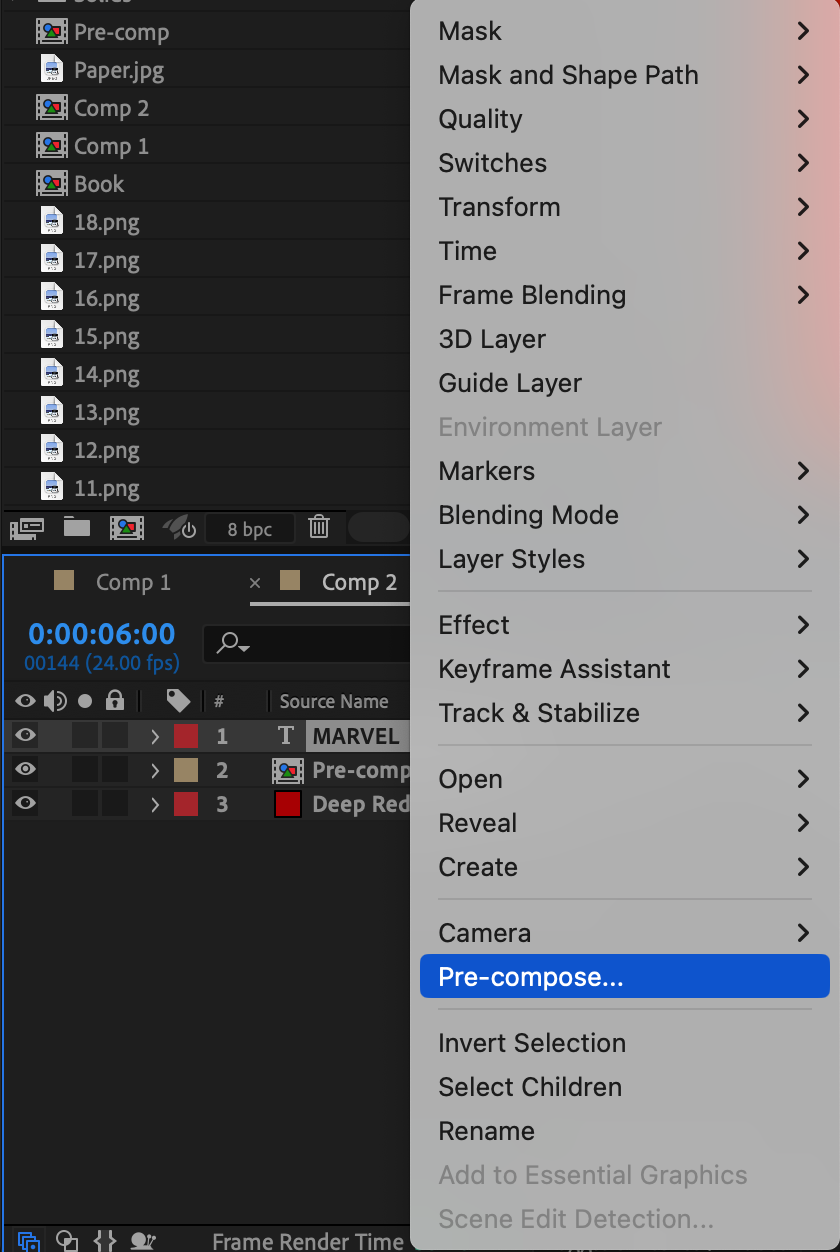
Task: Click the render time snail icon
Action: [x=144, y=1241]
